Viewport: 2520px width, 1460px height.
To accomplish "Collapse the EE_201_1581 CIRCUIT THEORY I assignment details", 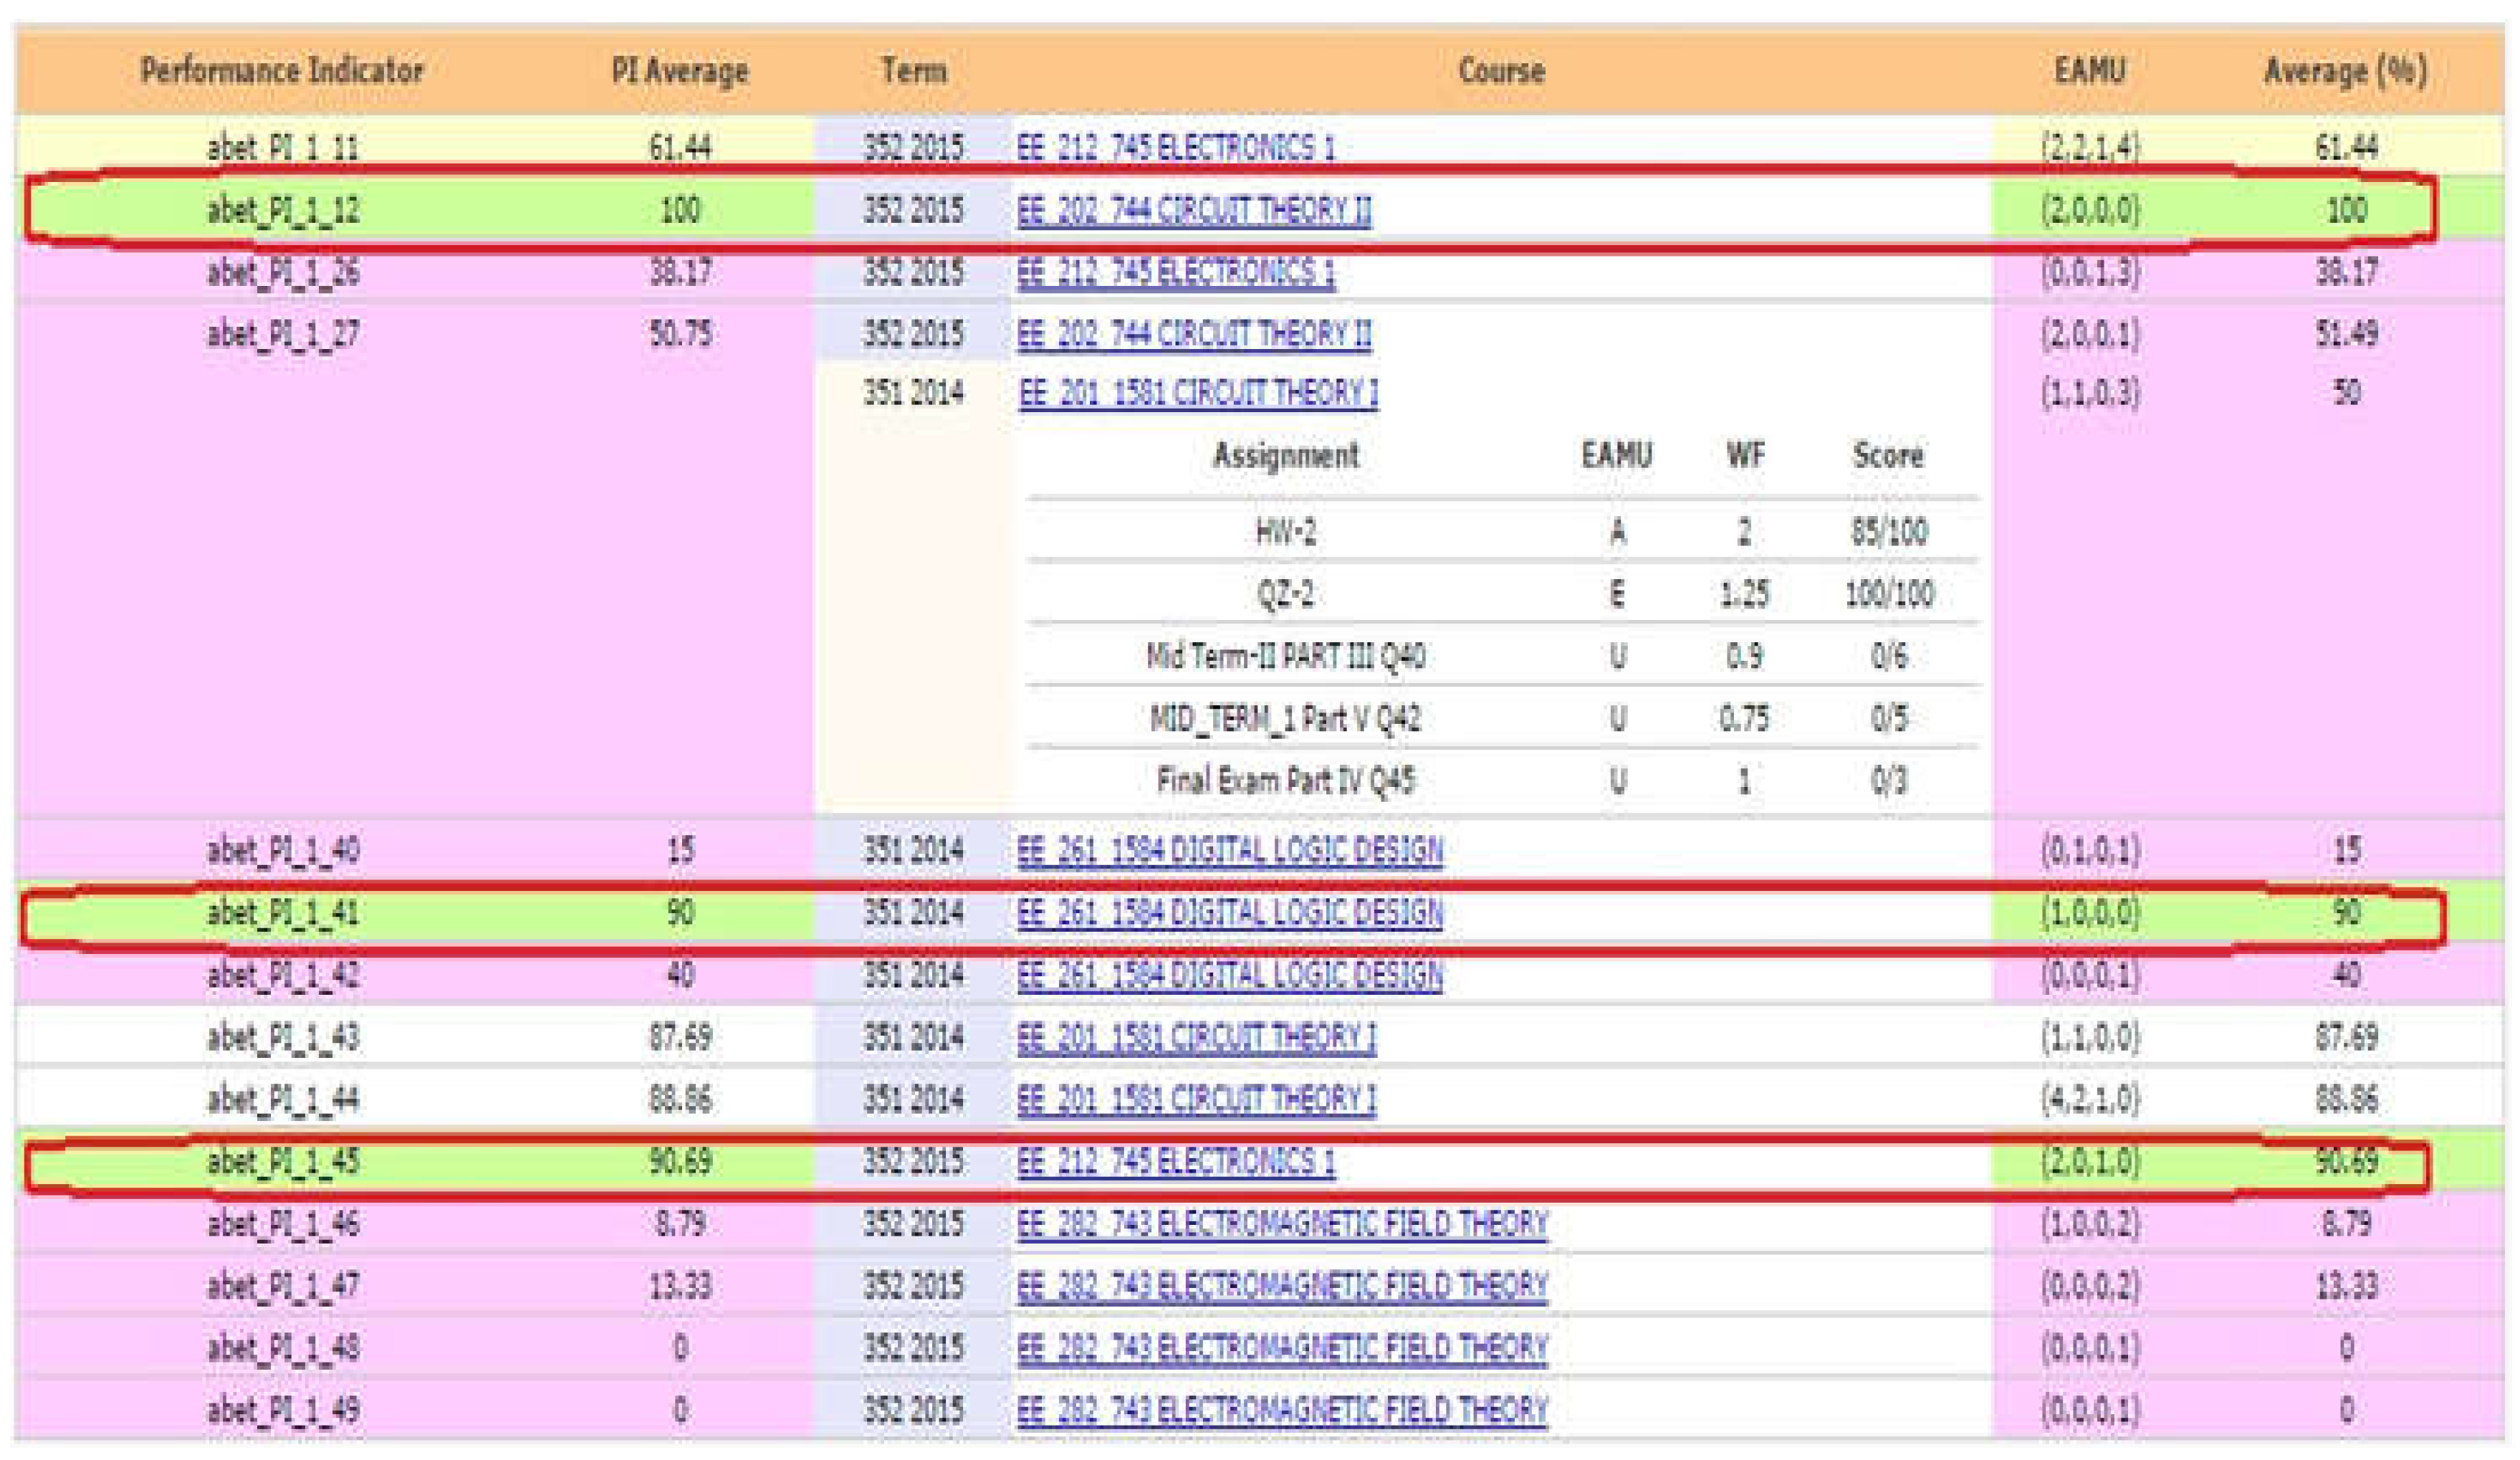I will point(1197,392).
